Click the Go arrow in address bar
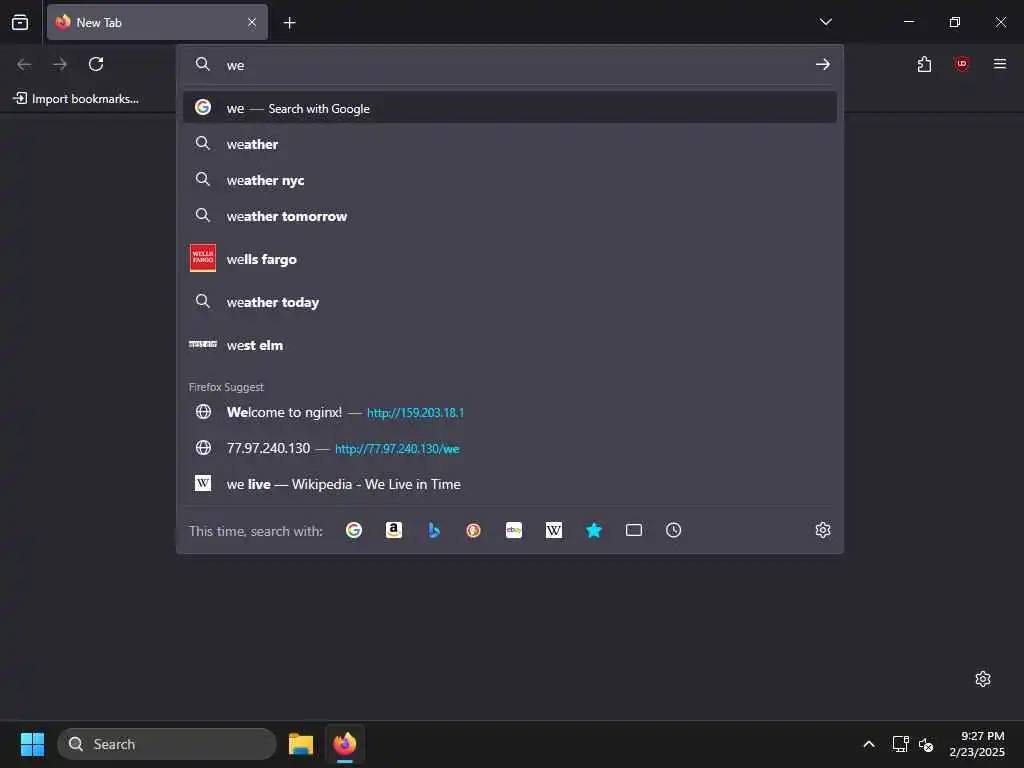Image resolution: width=1024 pixels, height=768 pixels. [823, 64]
